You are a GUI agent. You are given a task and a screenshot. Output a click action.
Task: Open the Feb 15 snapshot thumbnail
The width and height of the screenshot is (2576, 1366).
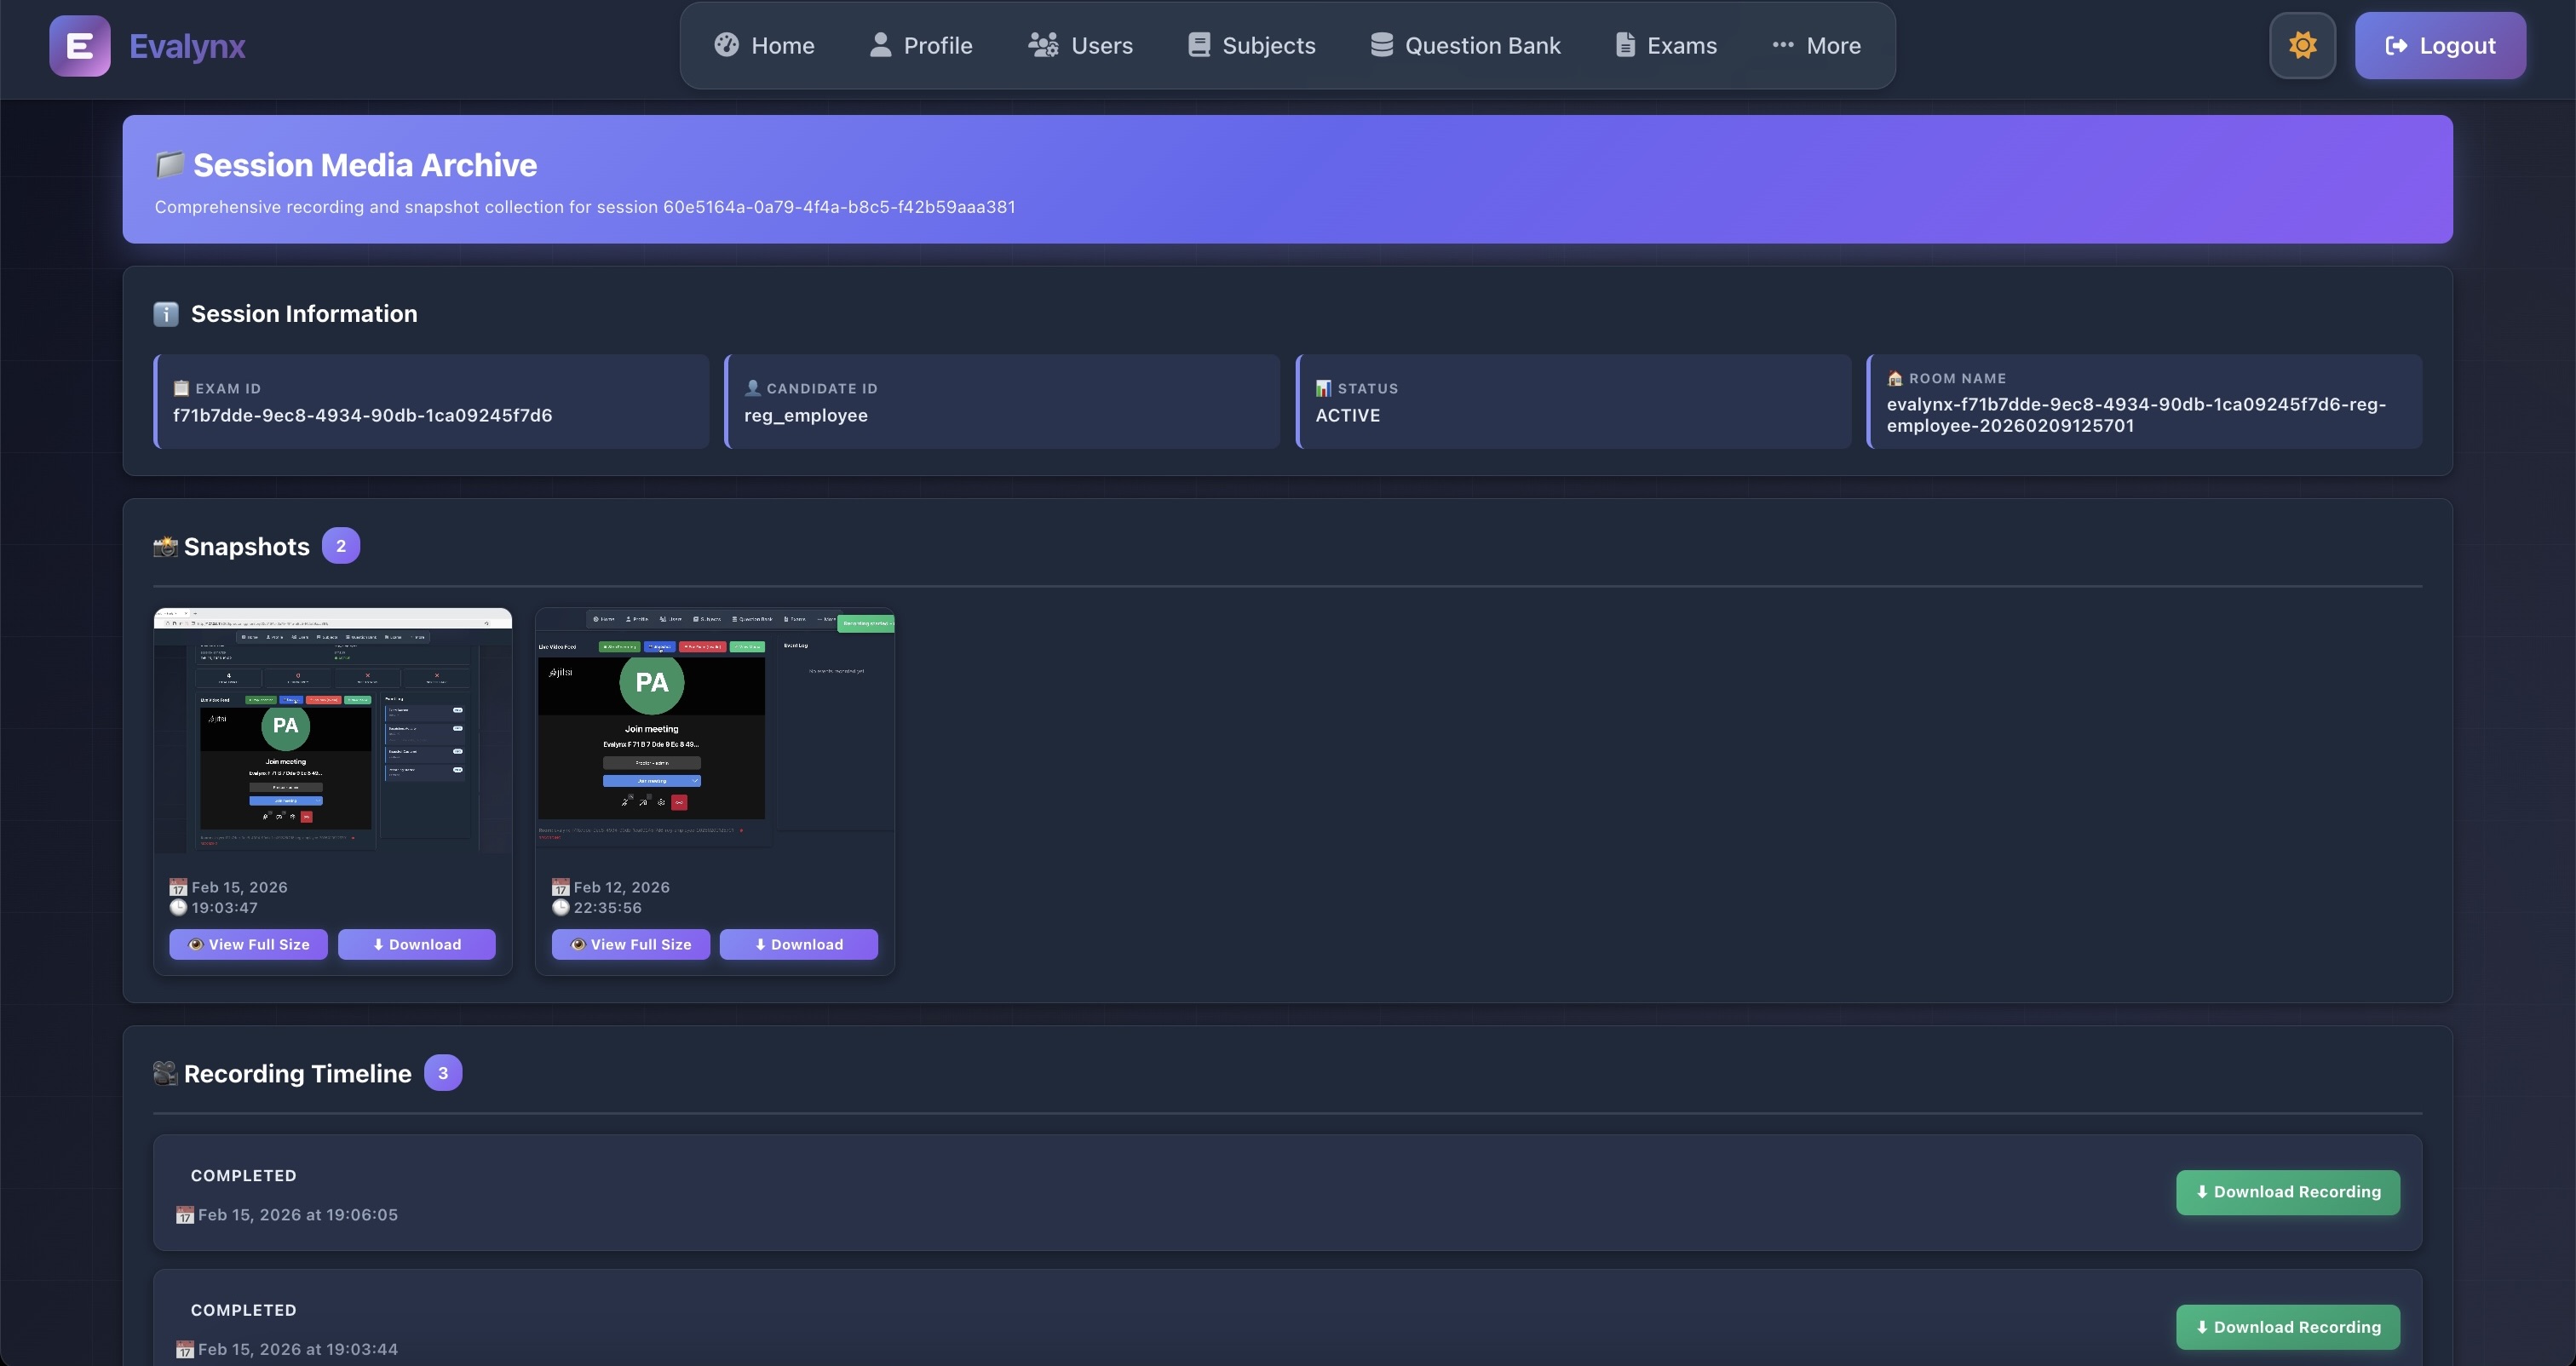pos(332,730)
